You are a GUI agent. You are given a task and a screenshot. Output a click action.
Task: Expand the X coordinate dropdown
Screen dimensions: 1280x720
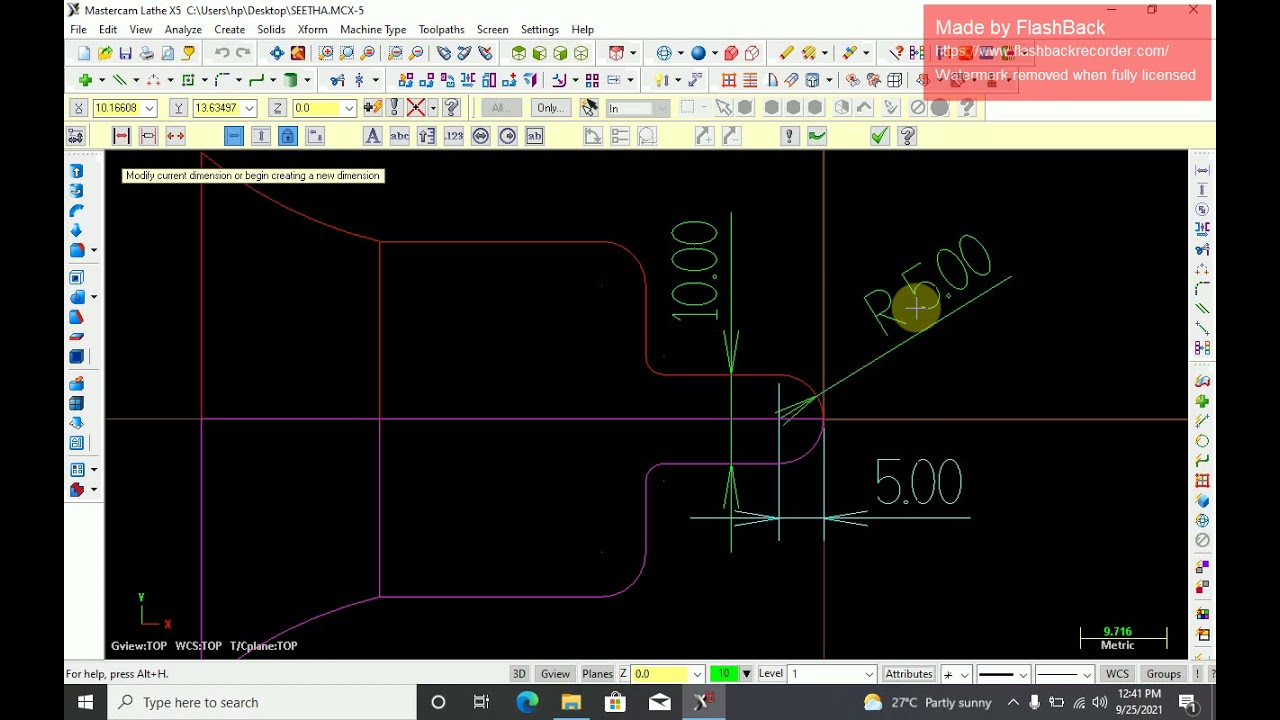pyautogui.click(x=150, y=108)
